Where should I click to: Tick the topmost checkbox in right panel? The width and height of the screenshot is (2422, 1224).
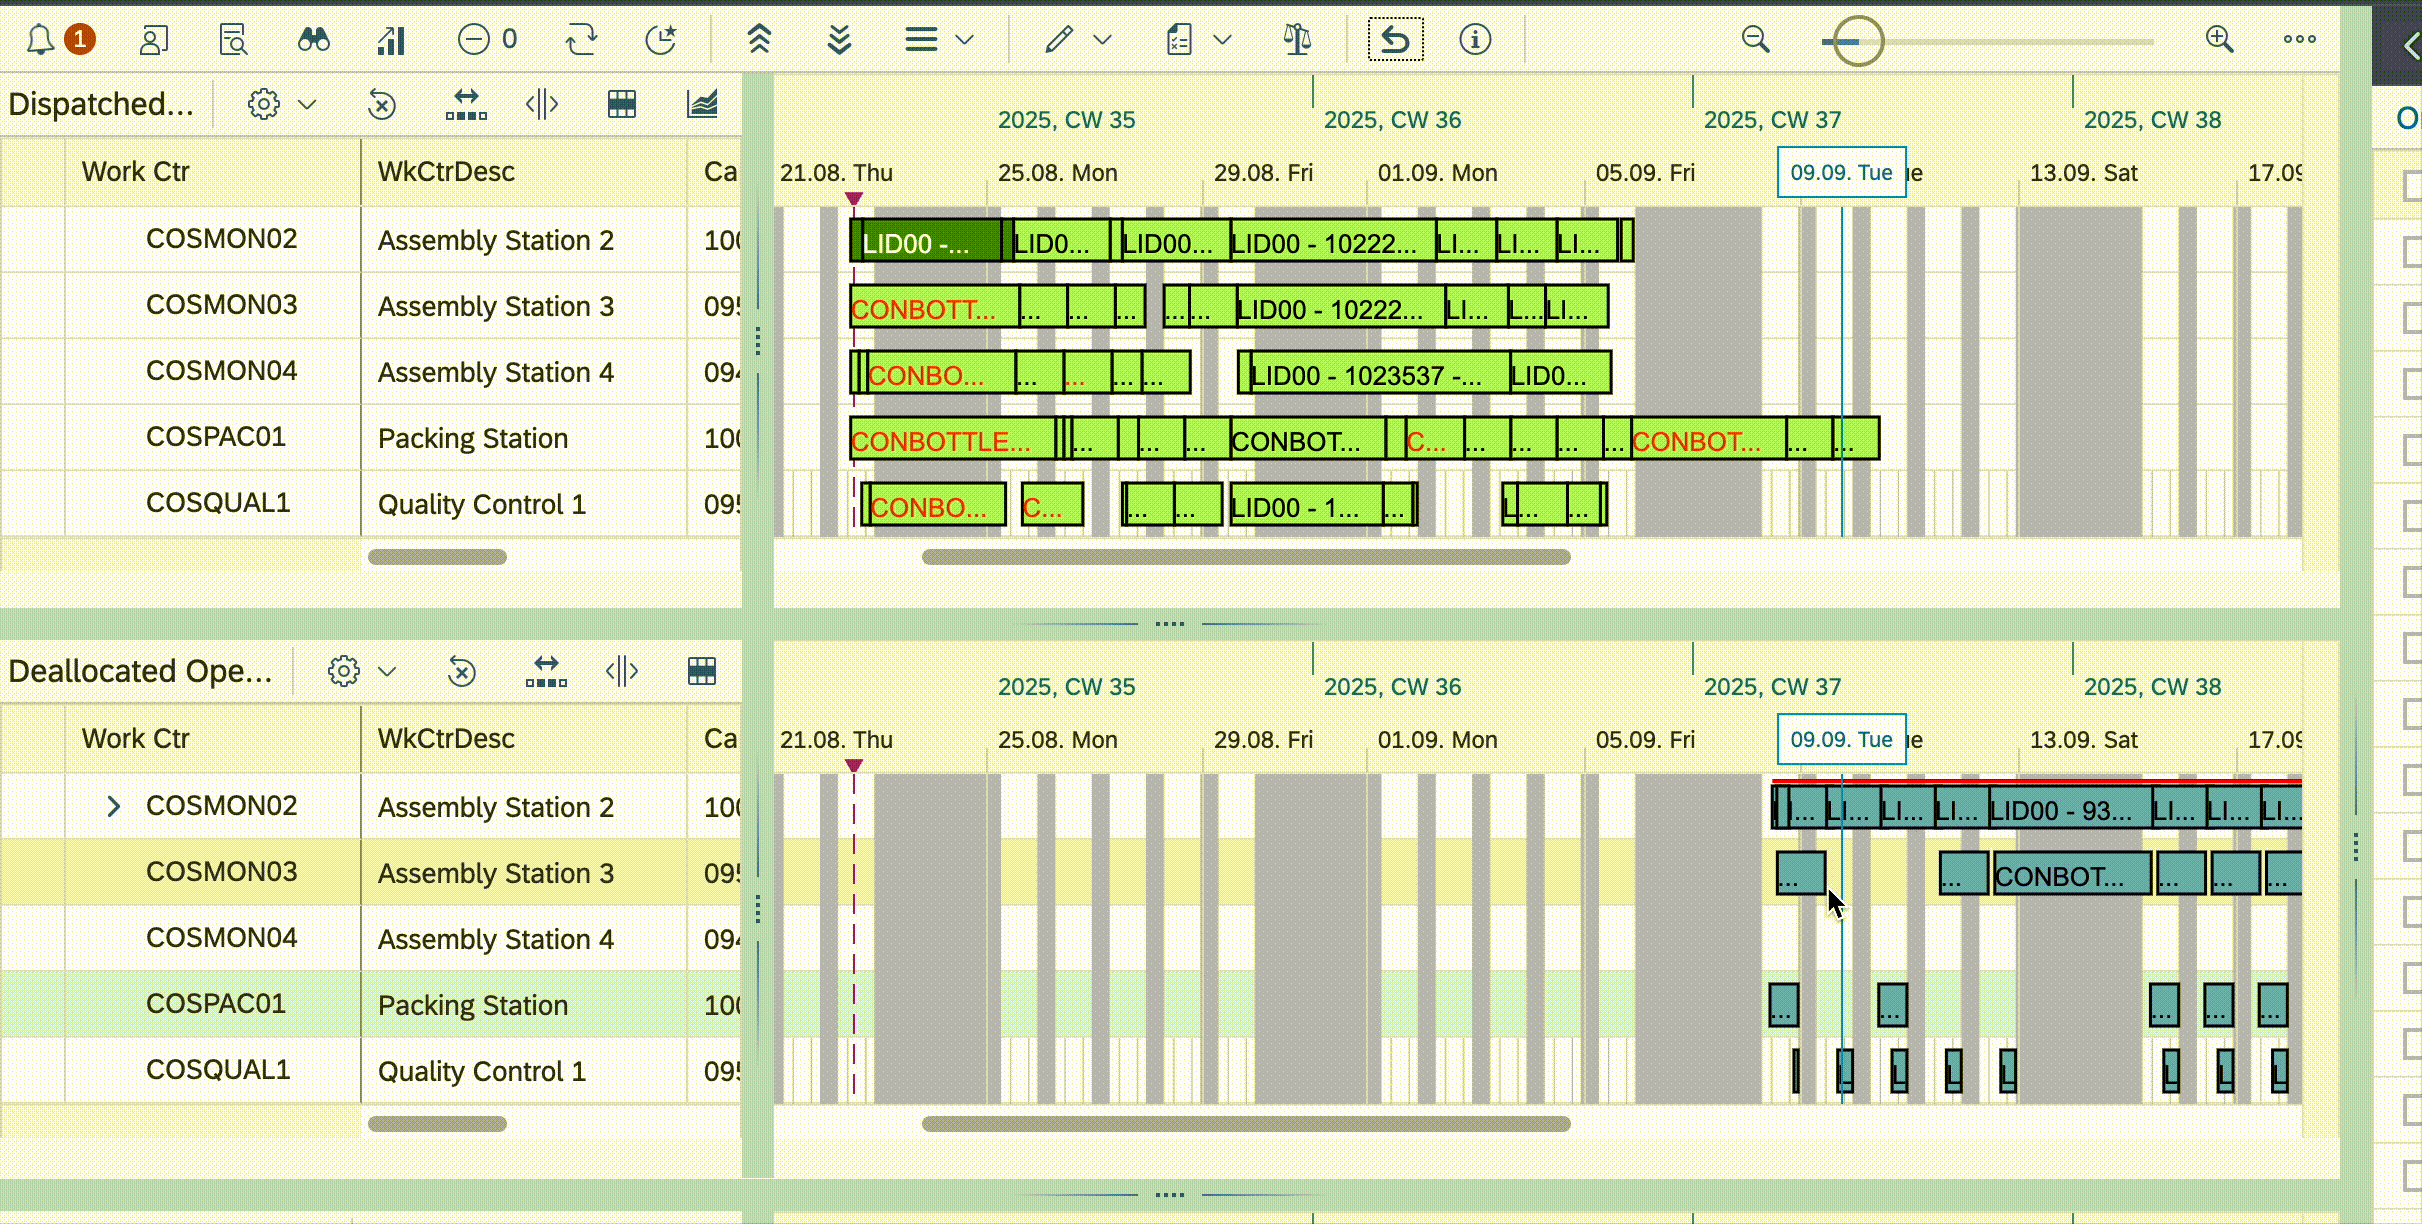(2412, 184)
